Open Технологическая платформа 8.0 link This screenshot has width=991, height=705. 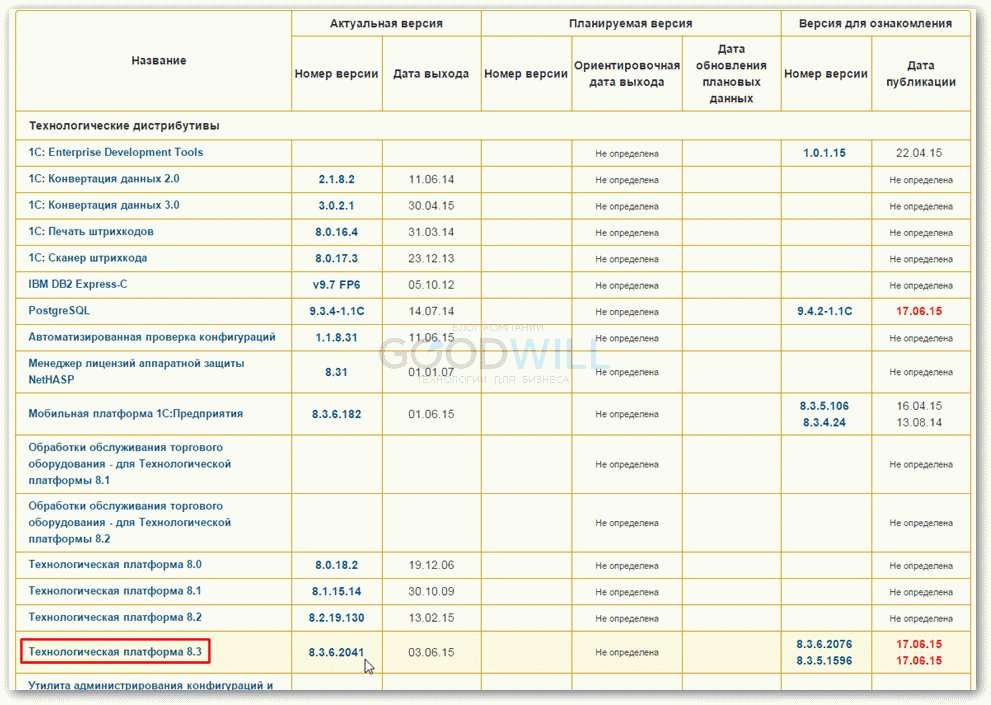coord(115,565)
